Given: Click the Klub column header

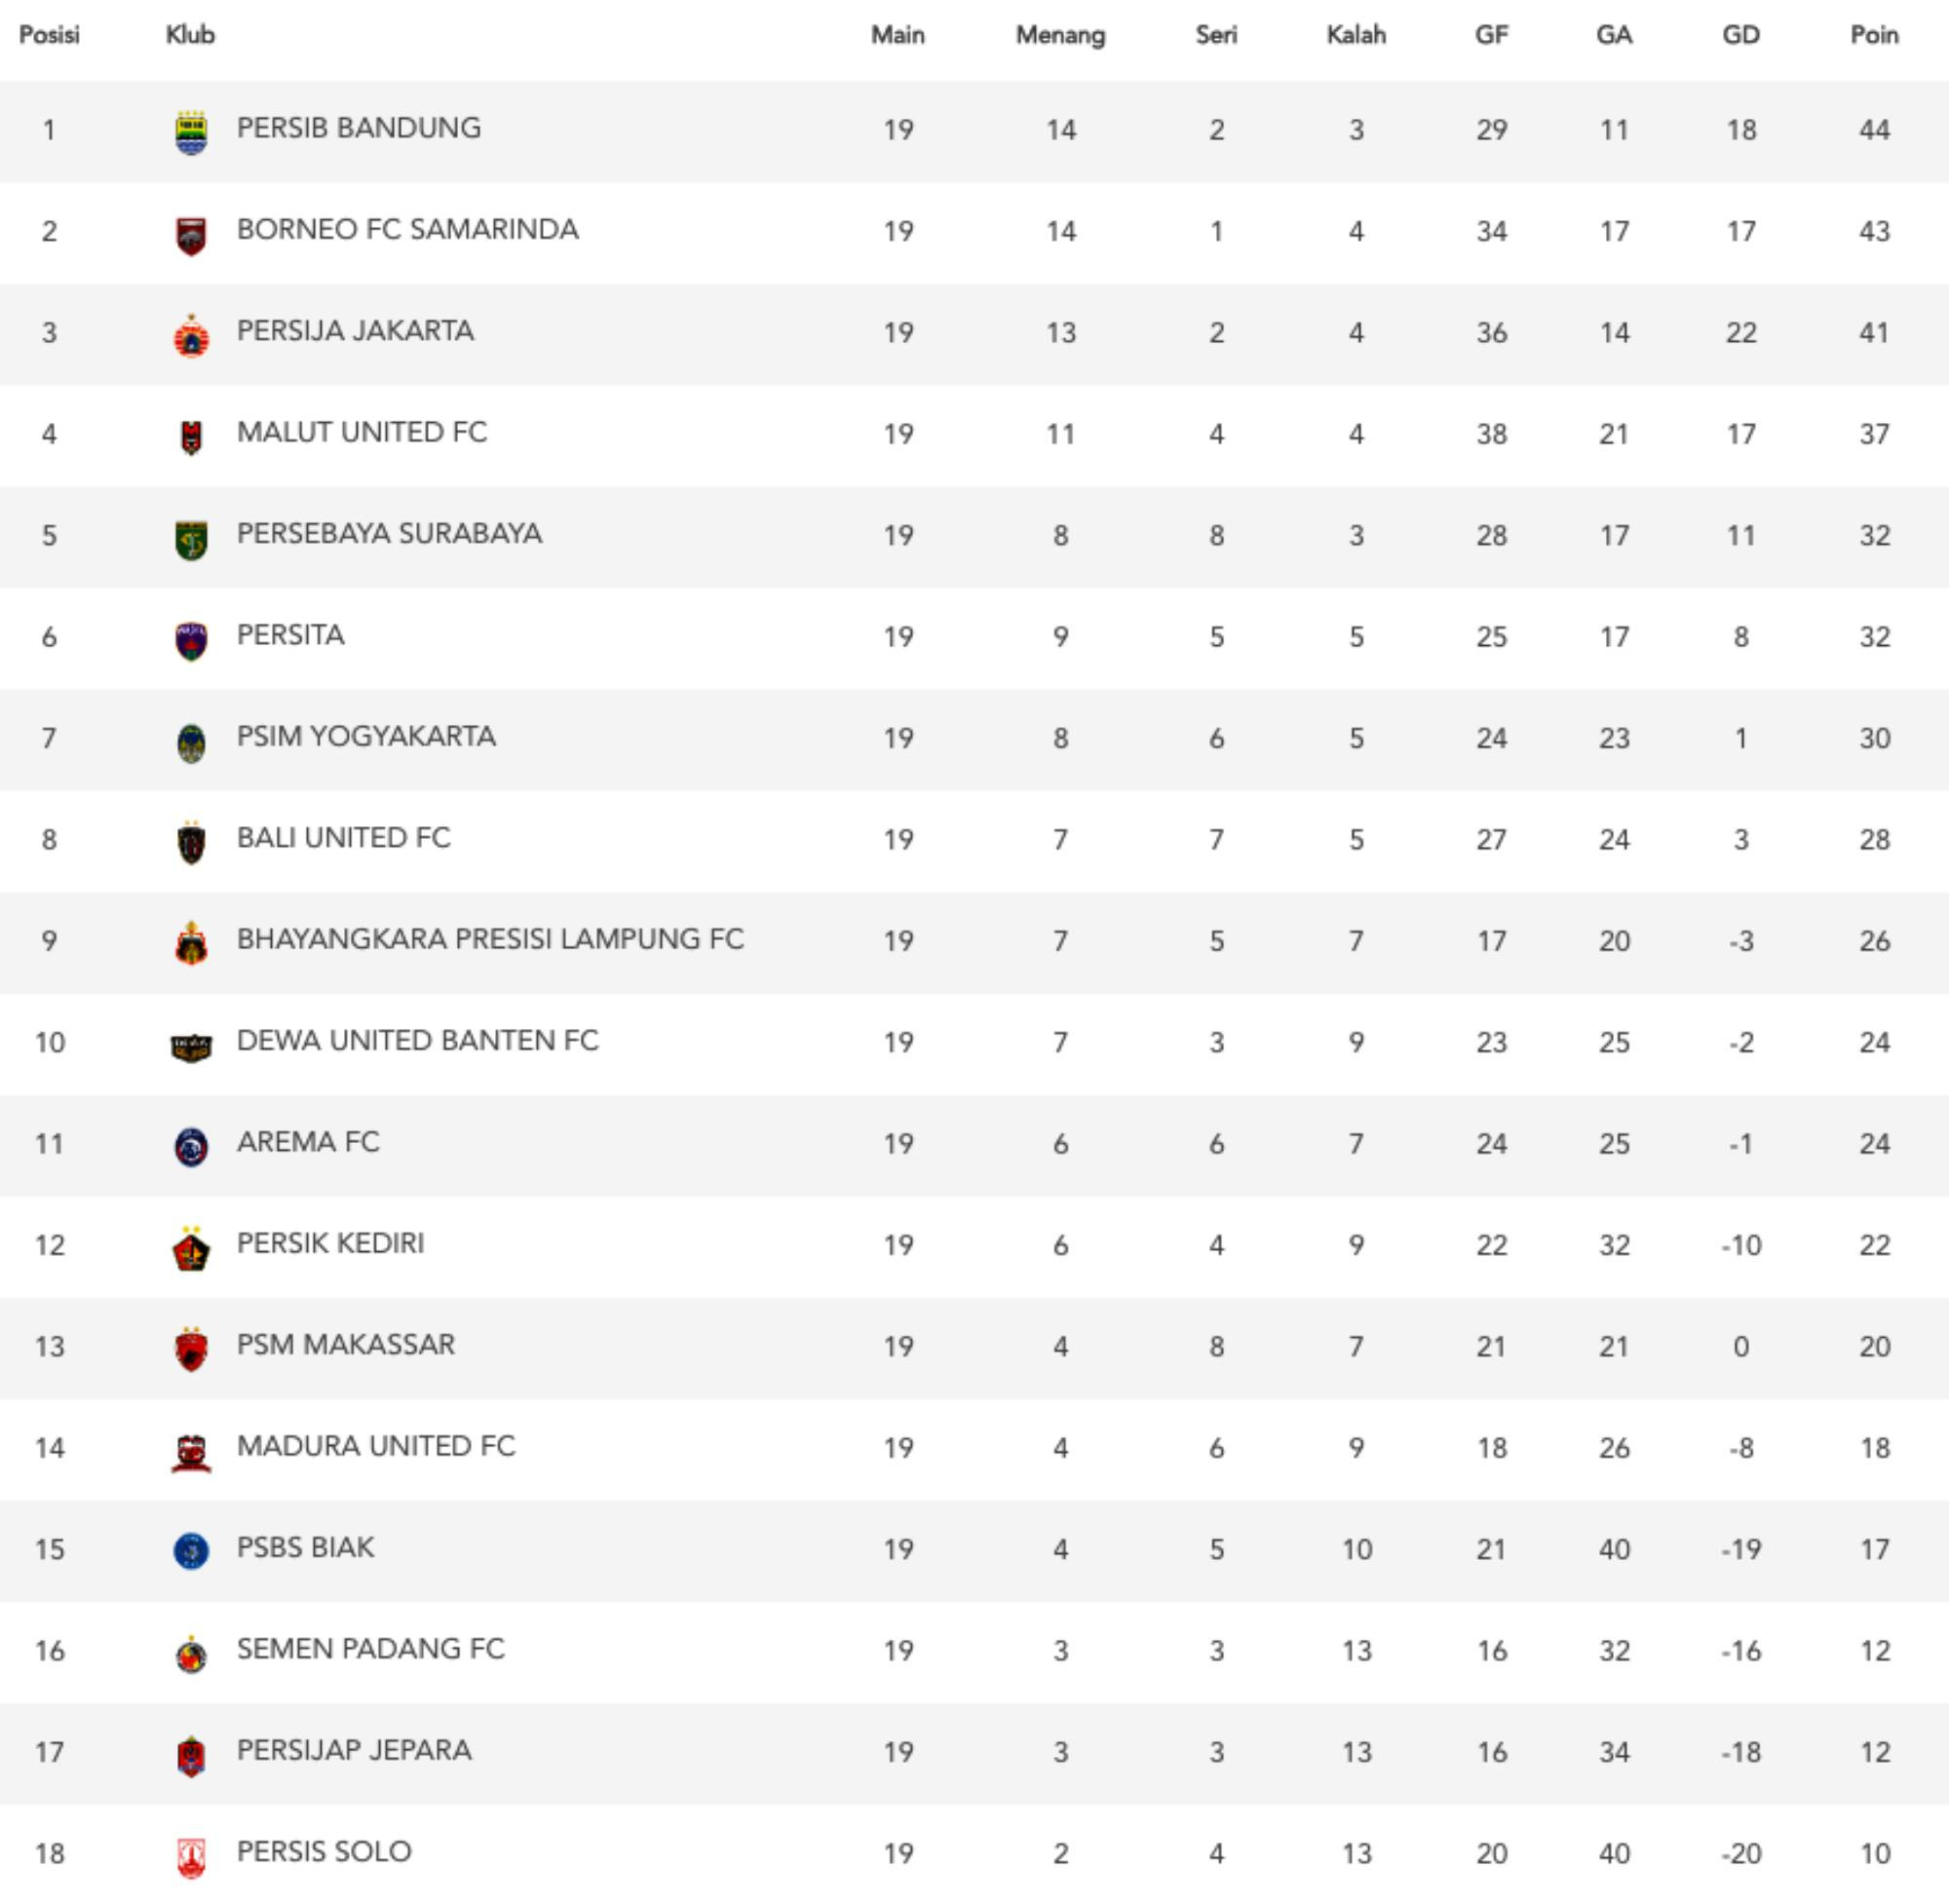Looking at the screenshot, I should [190, 35].
